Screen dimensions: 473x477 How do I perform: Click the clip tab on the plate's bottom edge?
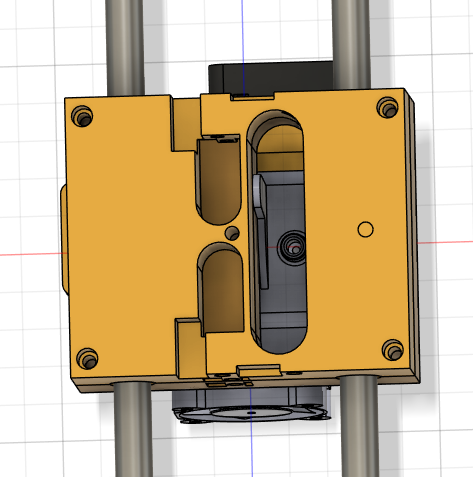click(259, 370)
